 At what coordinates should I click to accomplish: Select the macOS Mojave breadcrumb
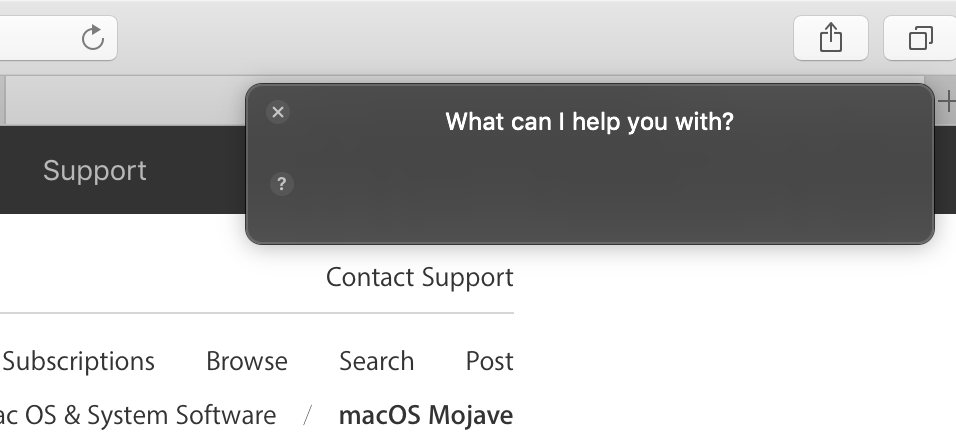pyautogui.click(x=426, y=415)
